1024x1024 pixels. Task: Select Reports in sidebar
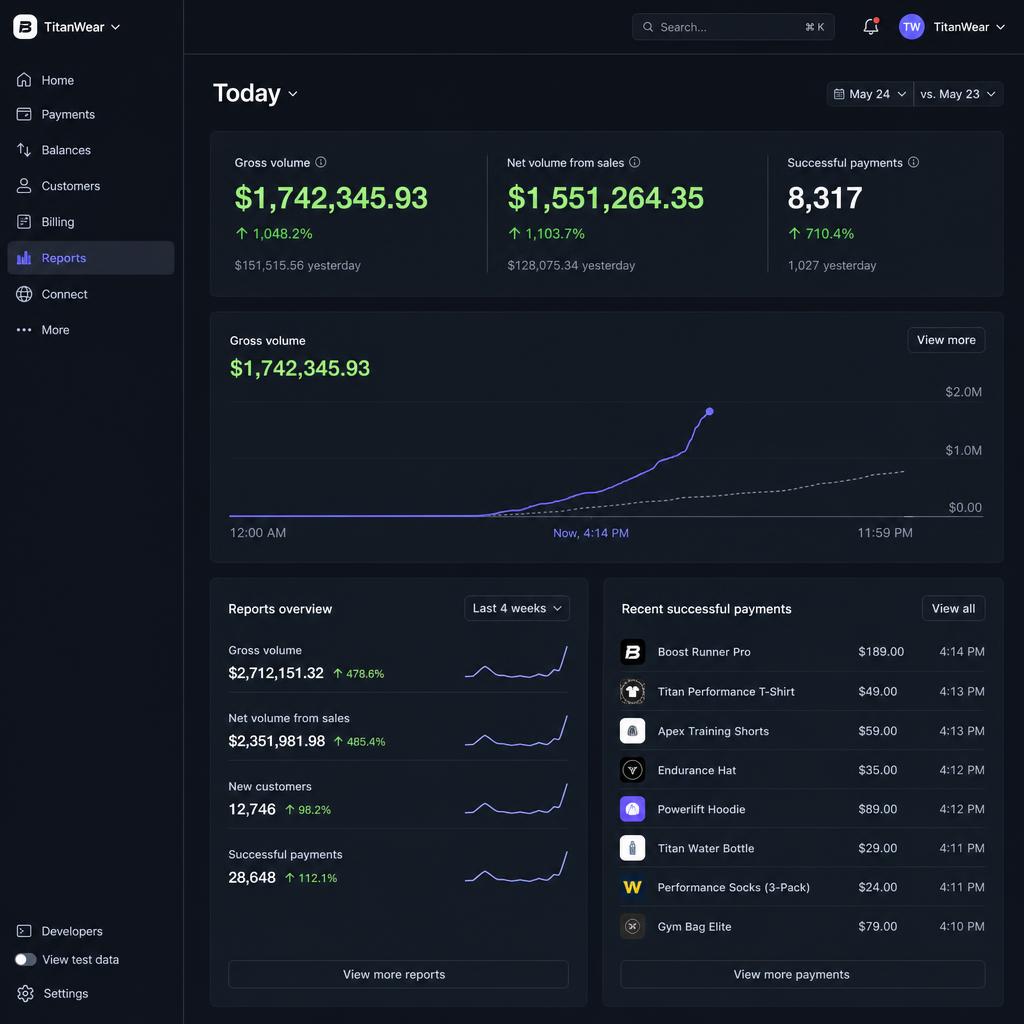click(91, 257)
